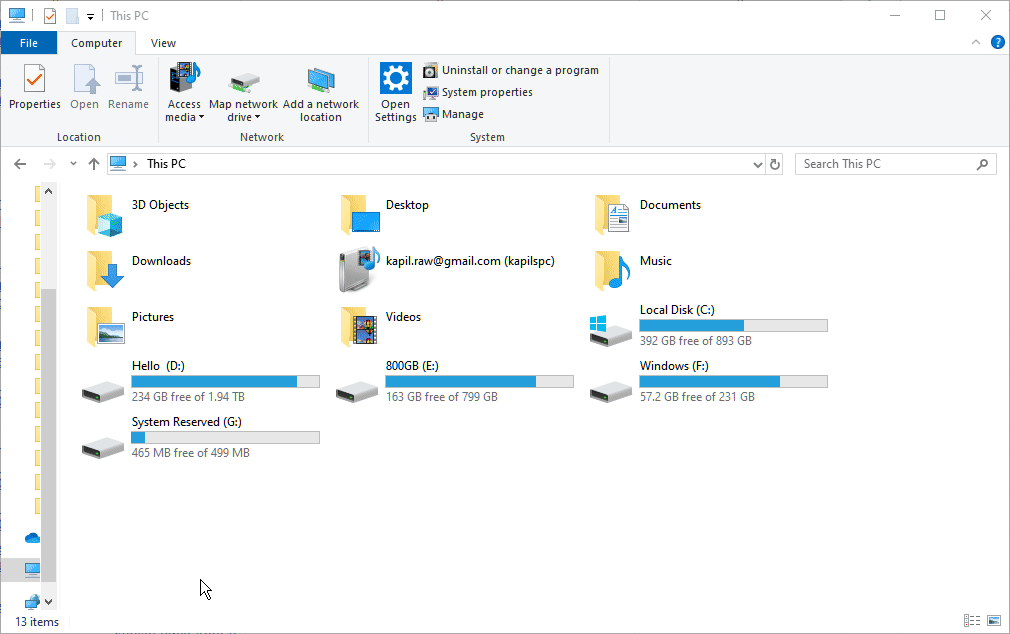Open the address bar history dropdown
The height and width of the screenshot is (634, 1010).
[756, 163]
